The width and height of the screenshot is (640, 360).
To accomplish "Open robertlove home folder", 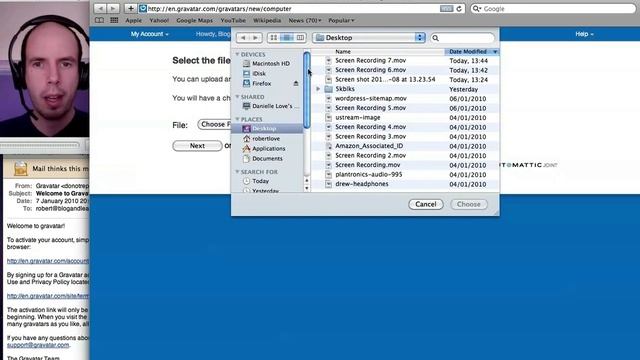I will [267, 139].
